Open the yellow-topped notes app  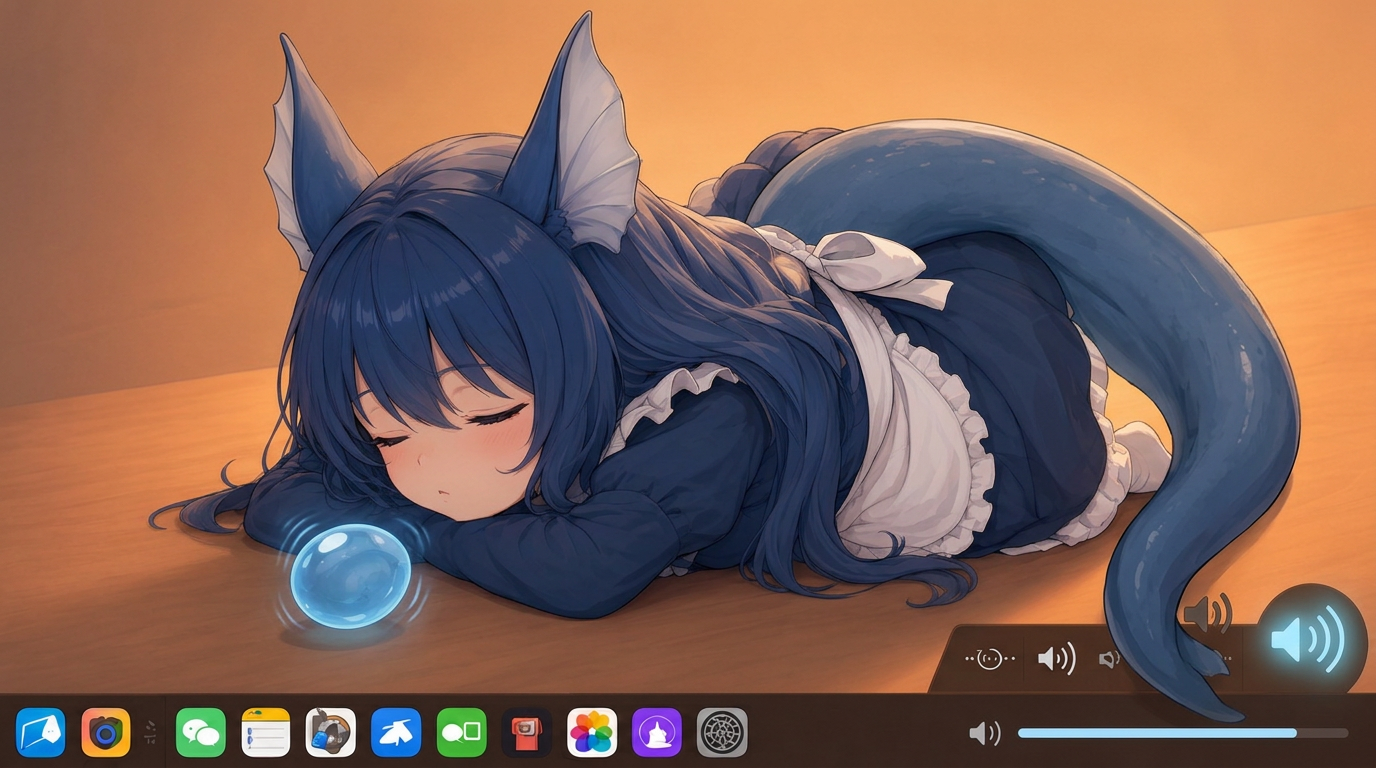click(266, 733)
